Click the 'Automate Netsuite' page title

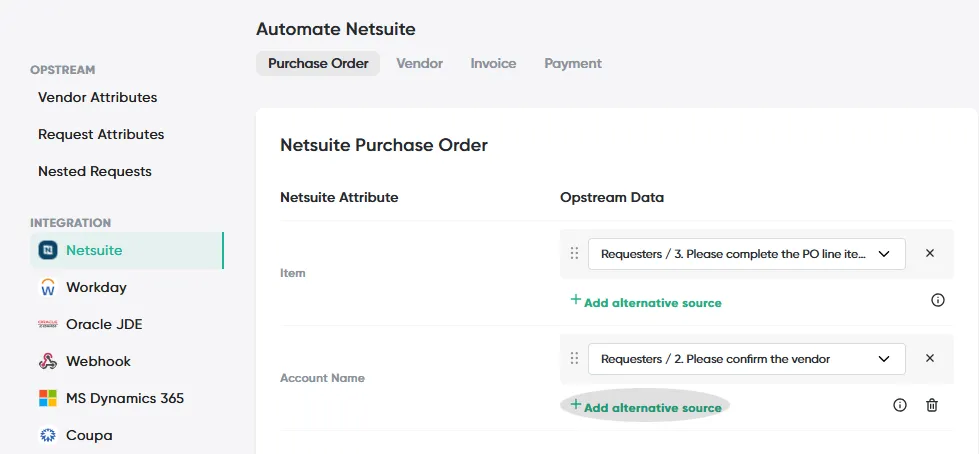336,29
